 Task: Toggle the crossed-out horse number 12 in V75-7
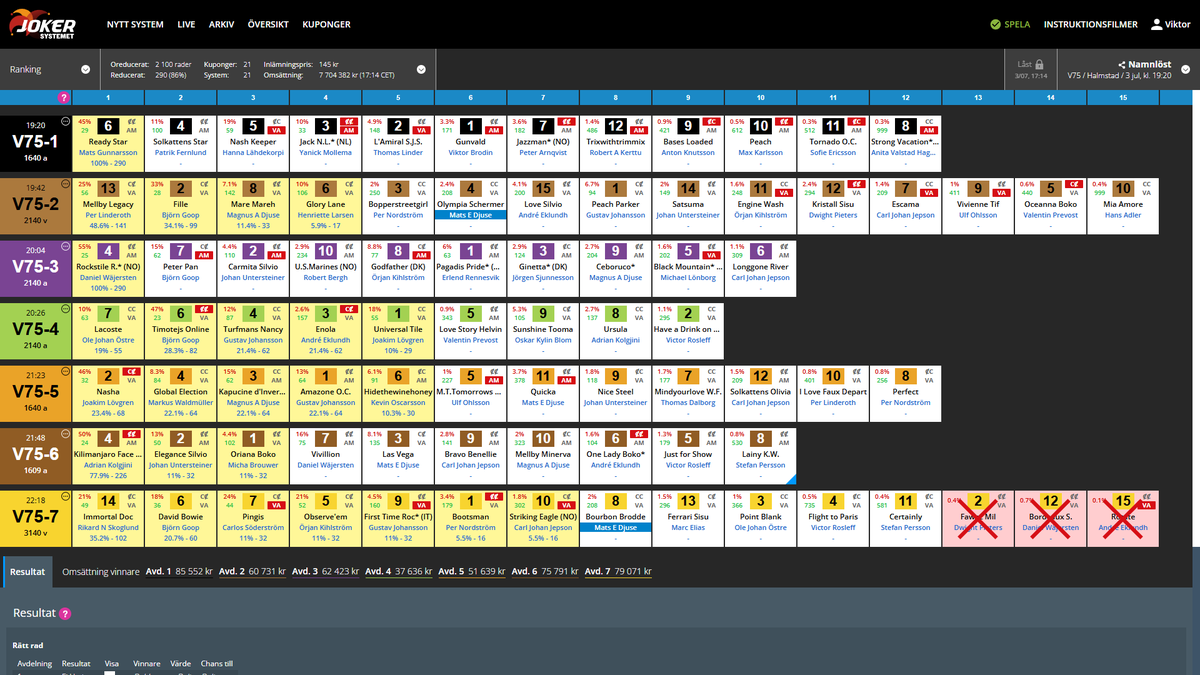point(1050,500)
